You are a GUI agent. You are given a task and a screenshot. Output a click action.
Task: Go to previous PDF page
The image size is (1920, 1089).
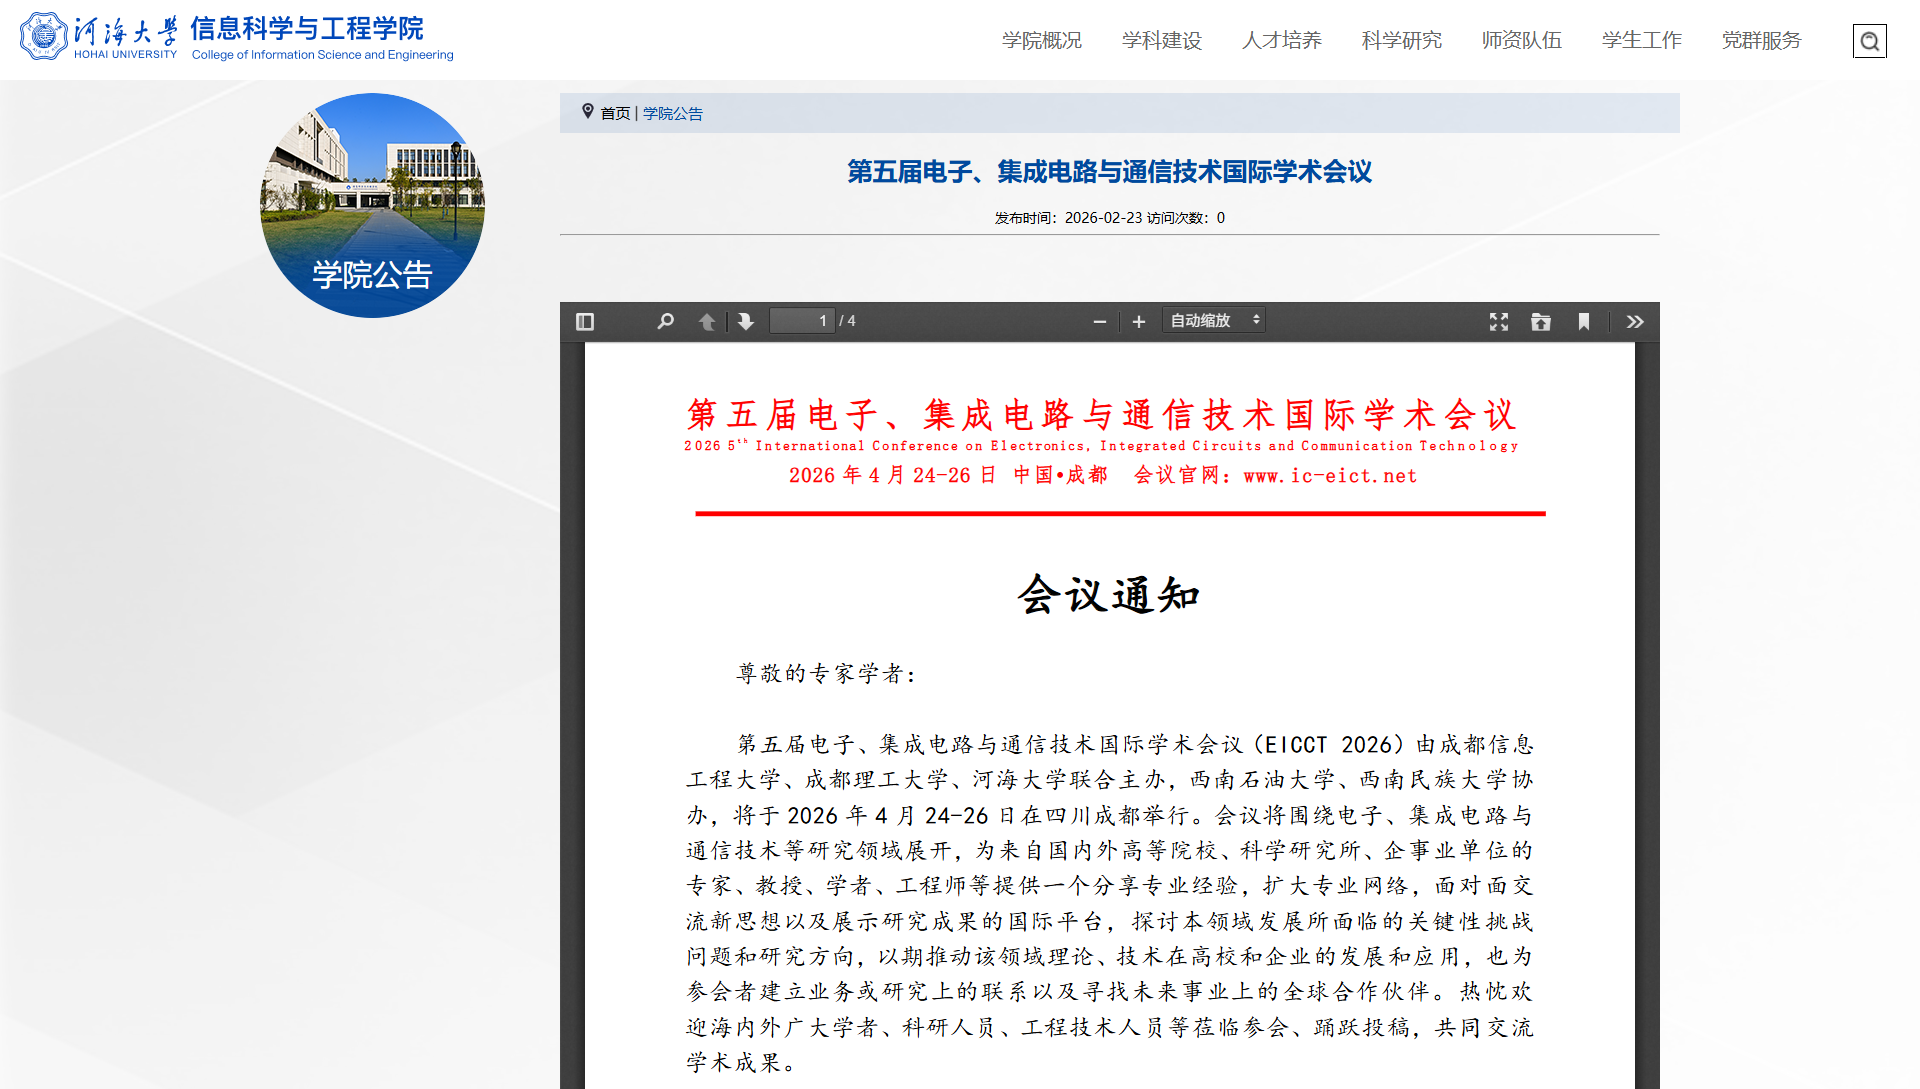click(707, 321)
